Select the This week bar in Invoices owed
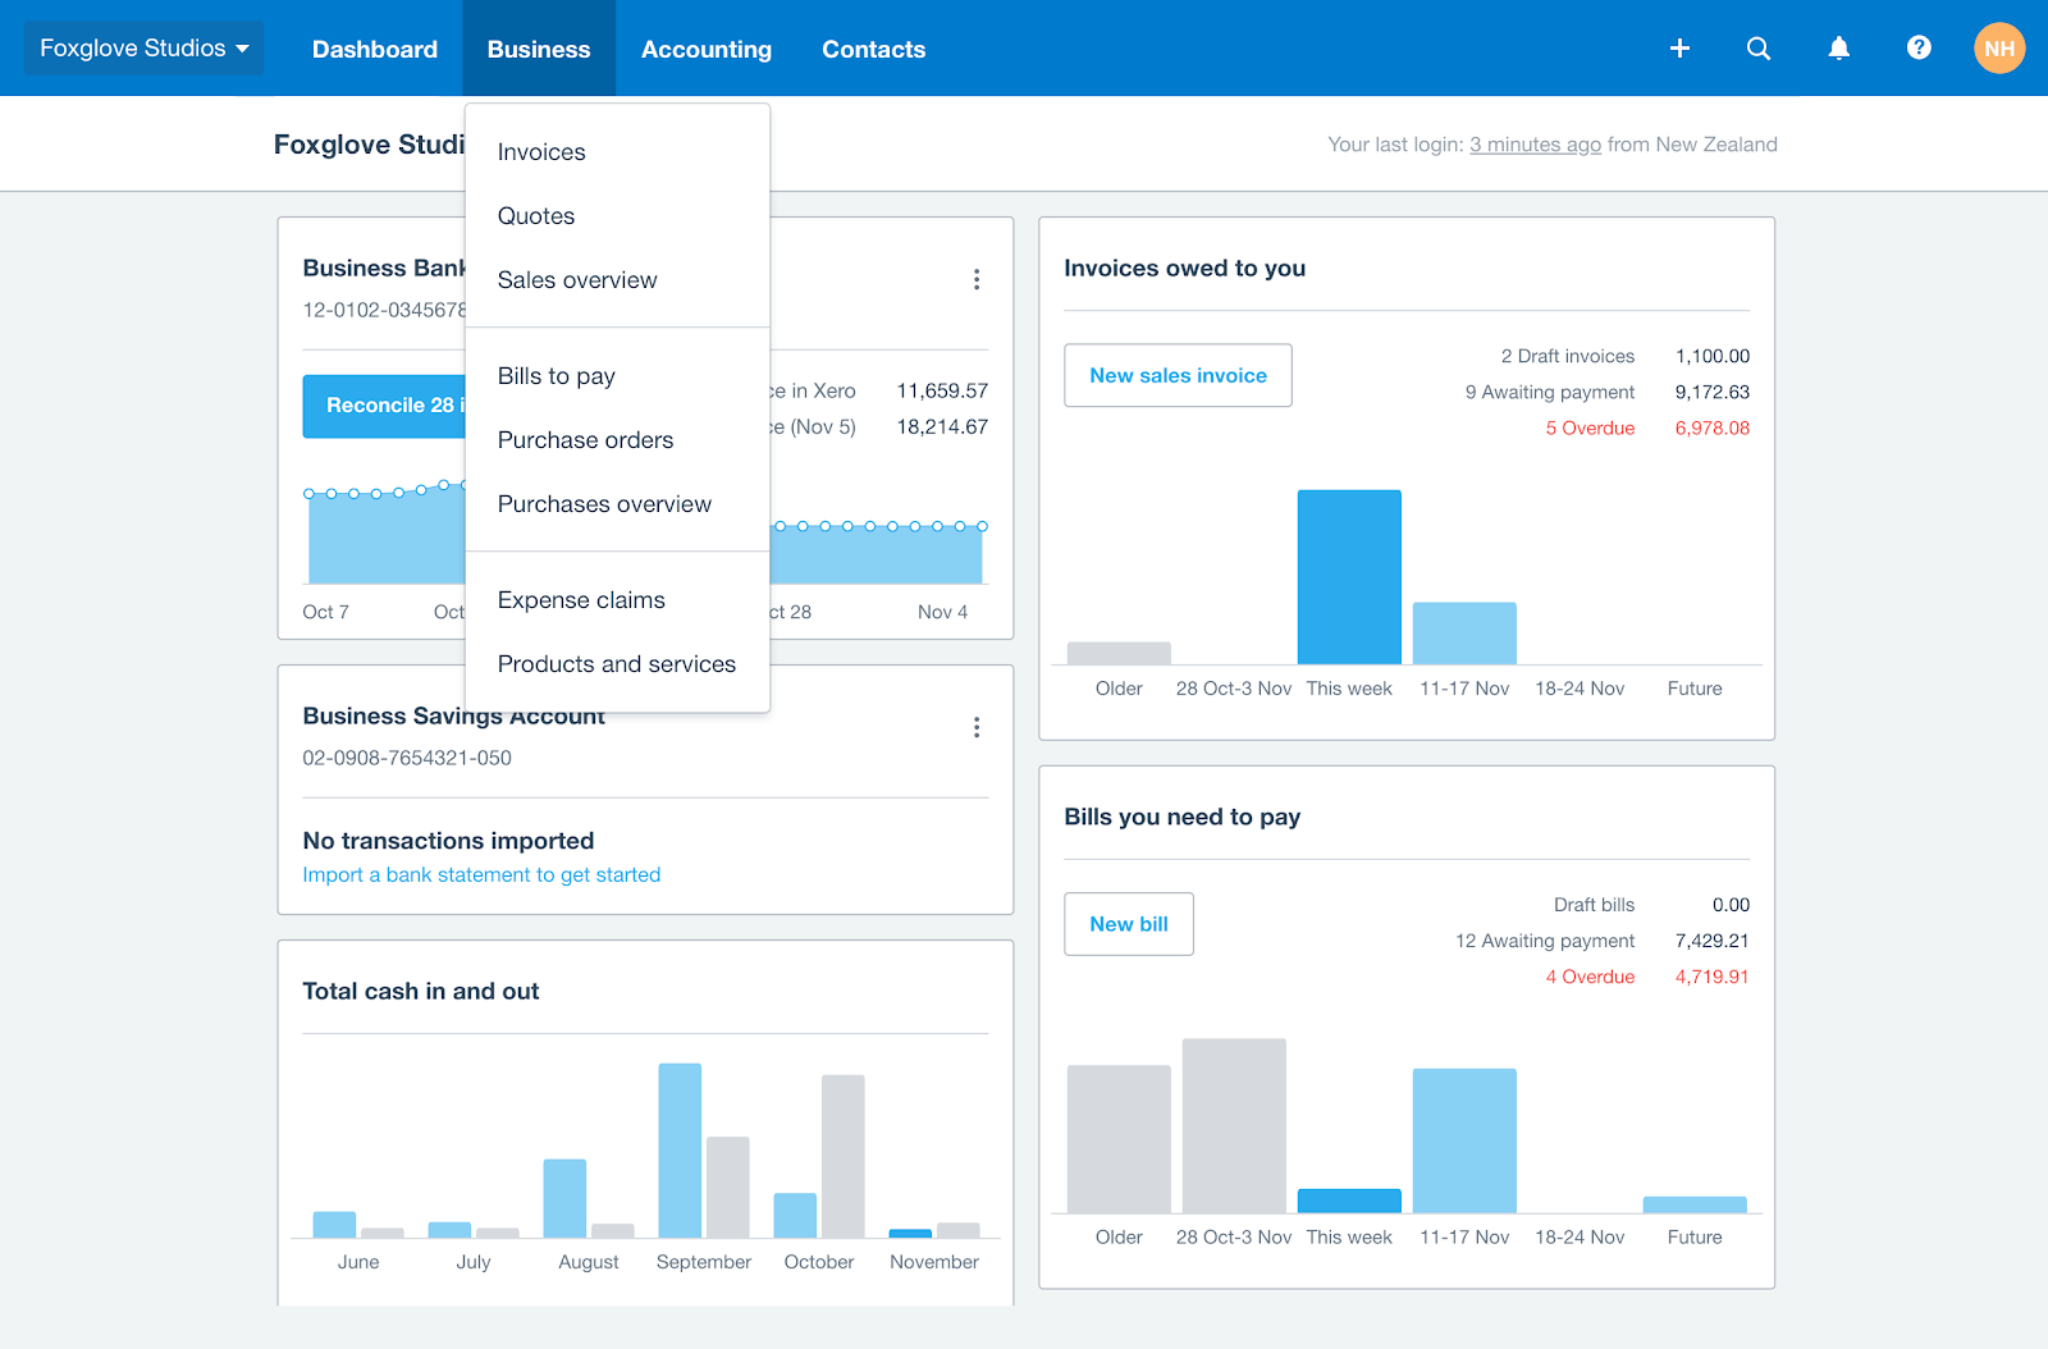This screenshot has height=1349, width=2048. tap(1348, 575)
